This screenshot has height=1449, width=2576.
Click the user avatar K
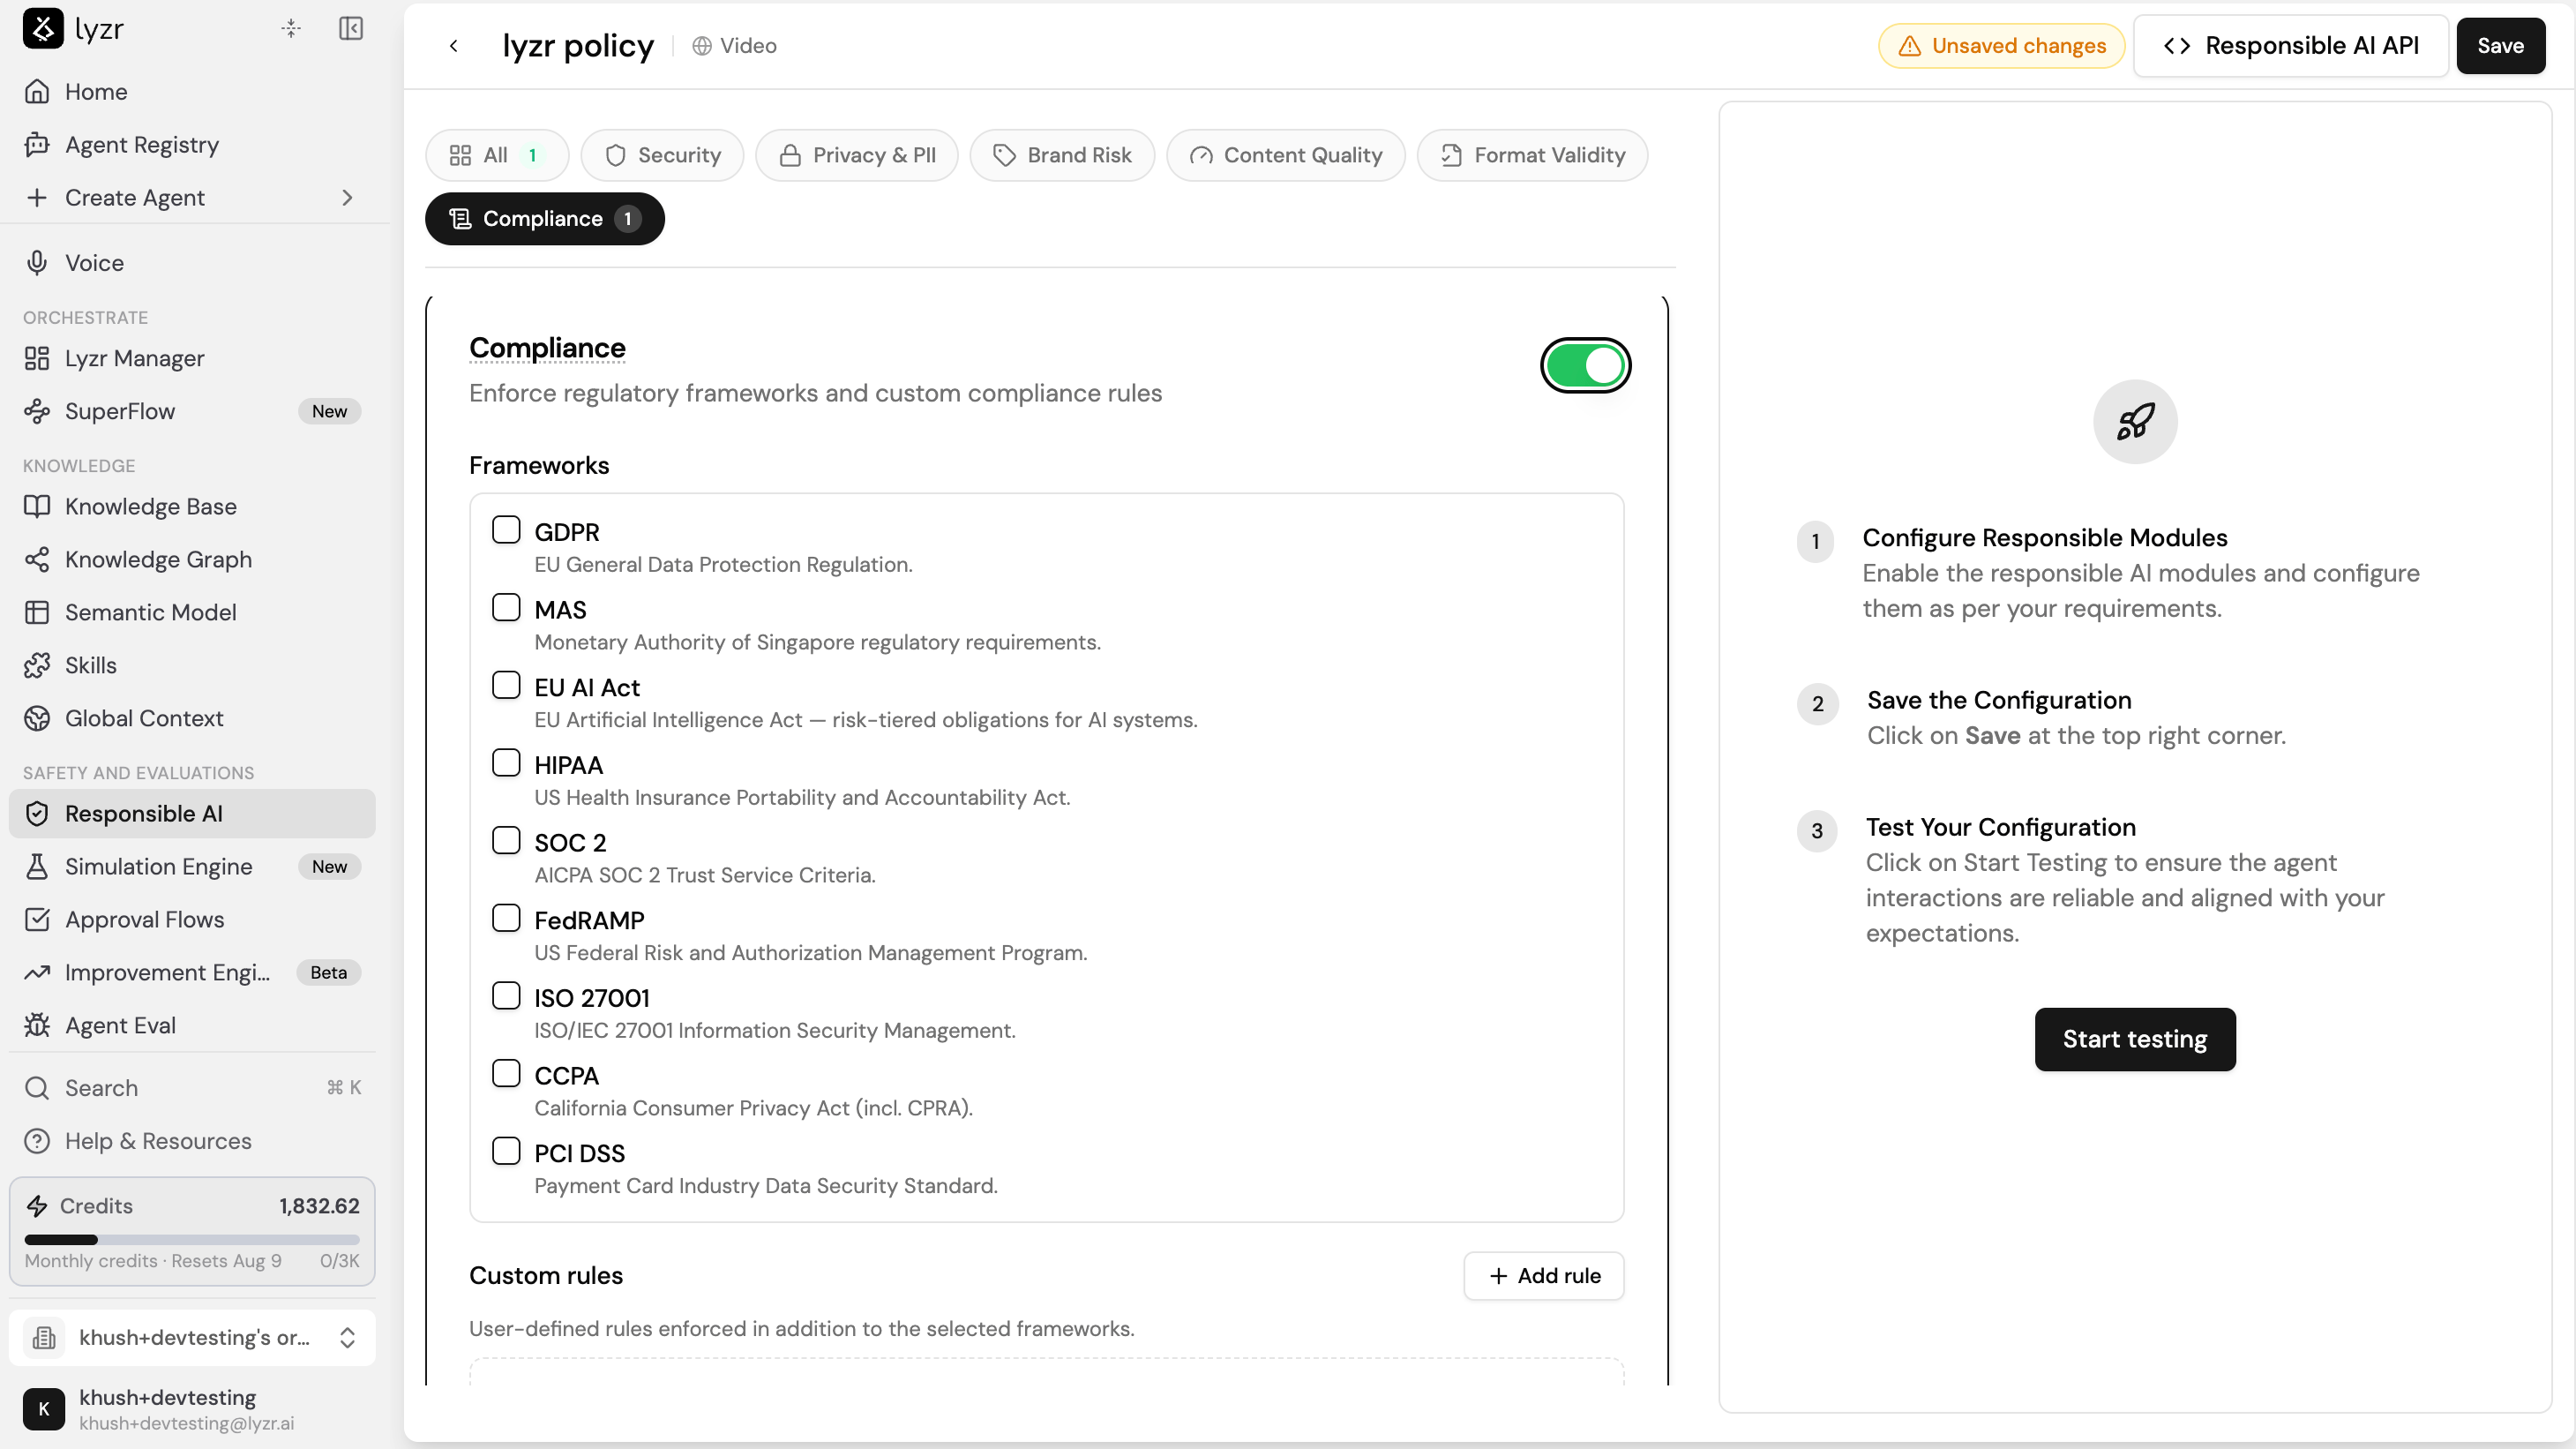pos(44,1409)
